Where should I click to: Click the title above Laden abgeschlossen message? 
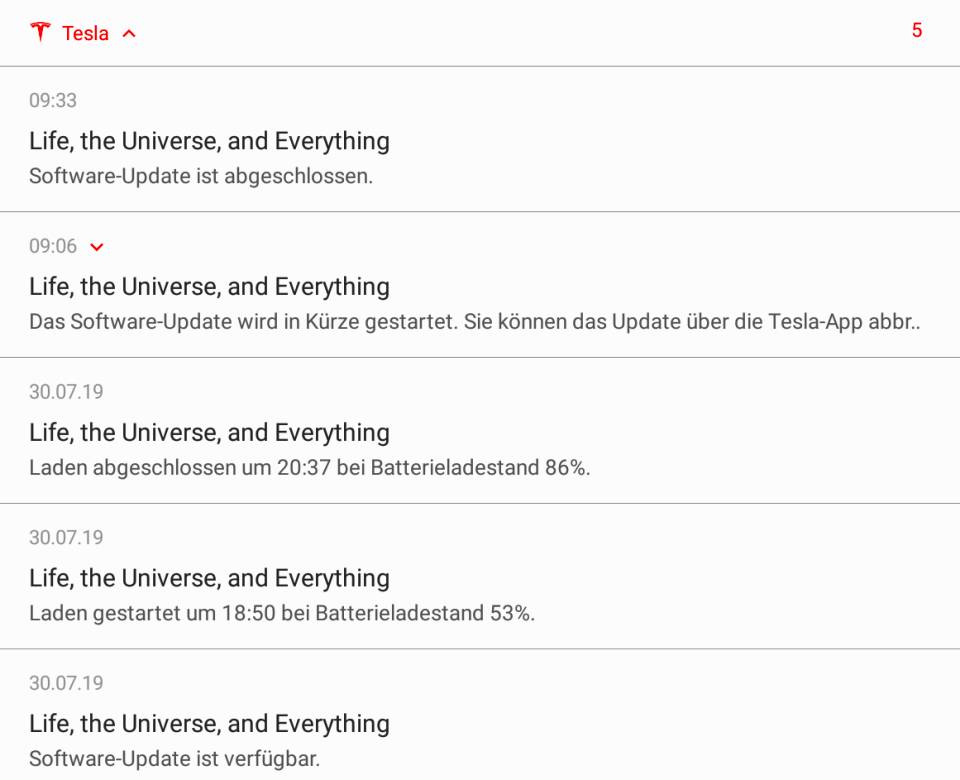[209, 433]
